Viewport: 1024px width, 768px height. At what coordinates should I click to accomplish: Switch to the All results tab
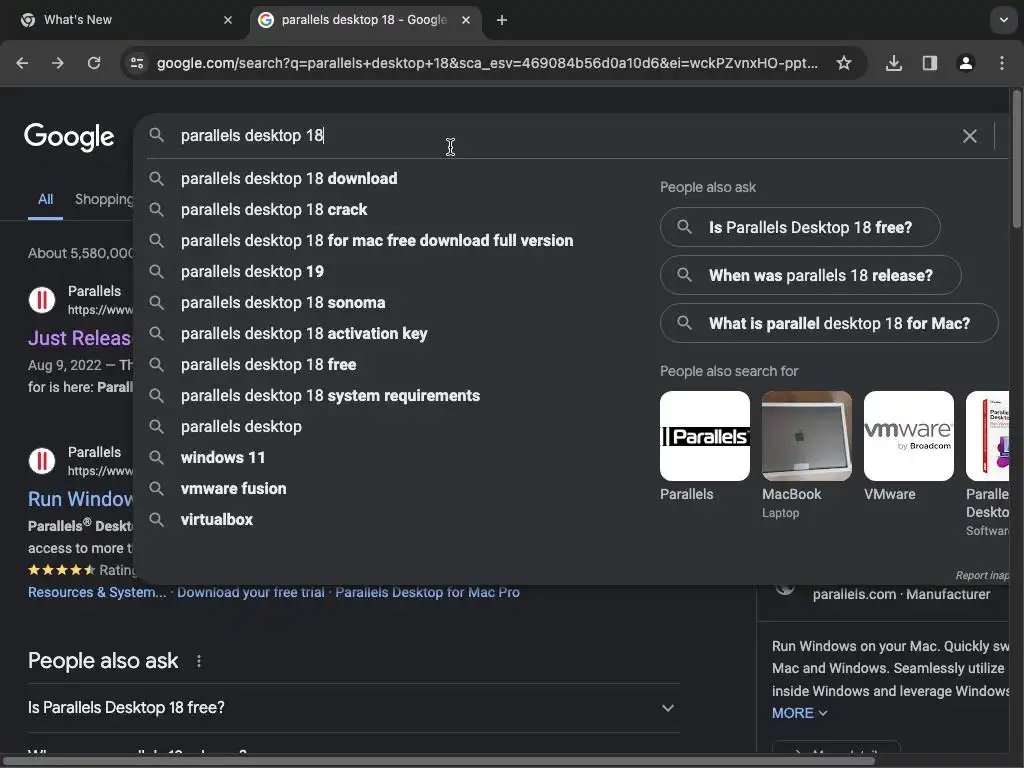(45, 199)
